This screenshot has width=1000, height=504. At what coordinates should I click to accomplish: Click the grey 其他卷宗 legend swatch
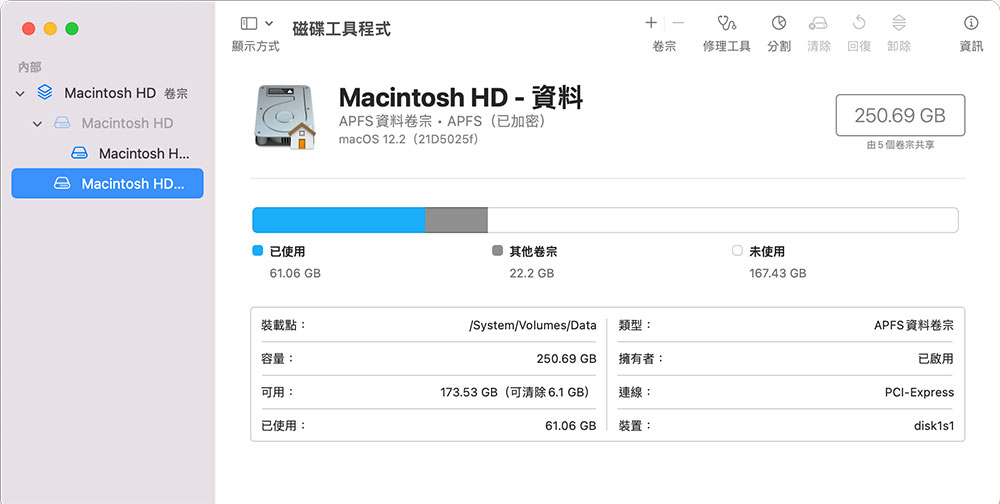(497, 251)
